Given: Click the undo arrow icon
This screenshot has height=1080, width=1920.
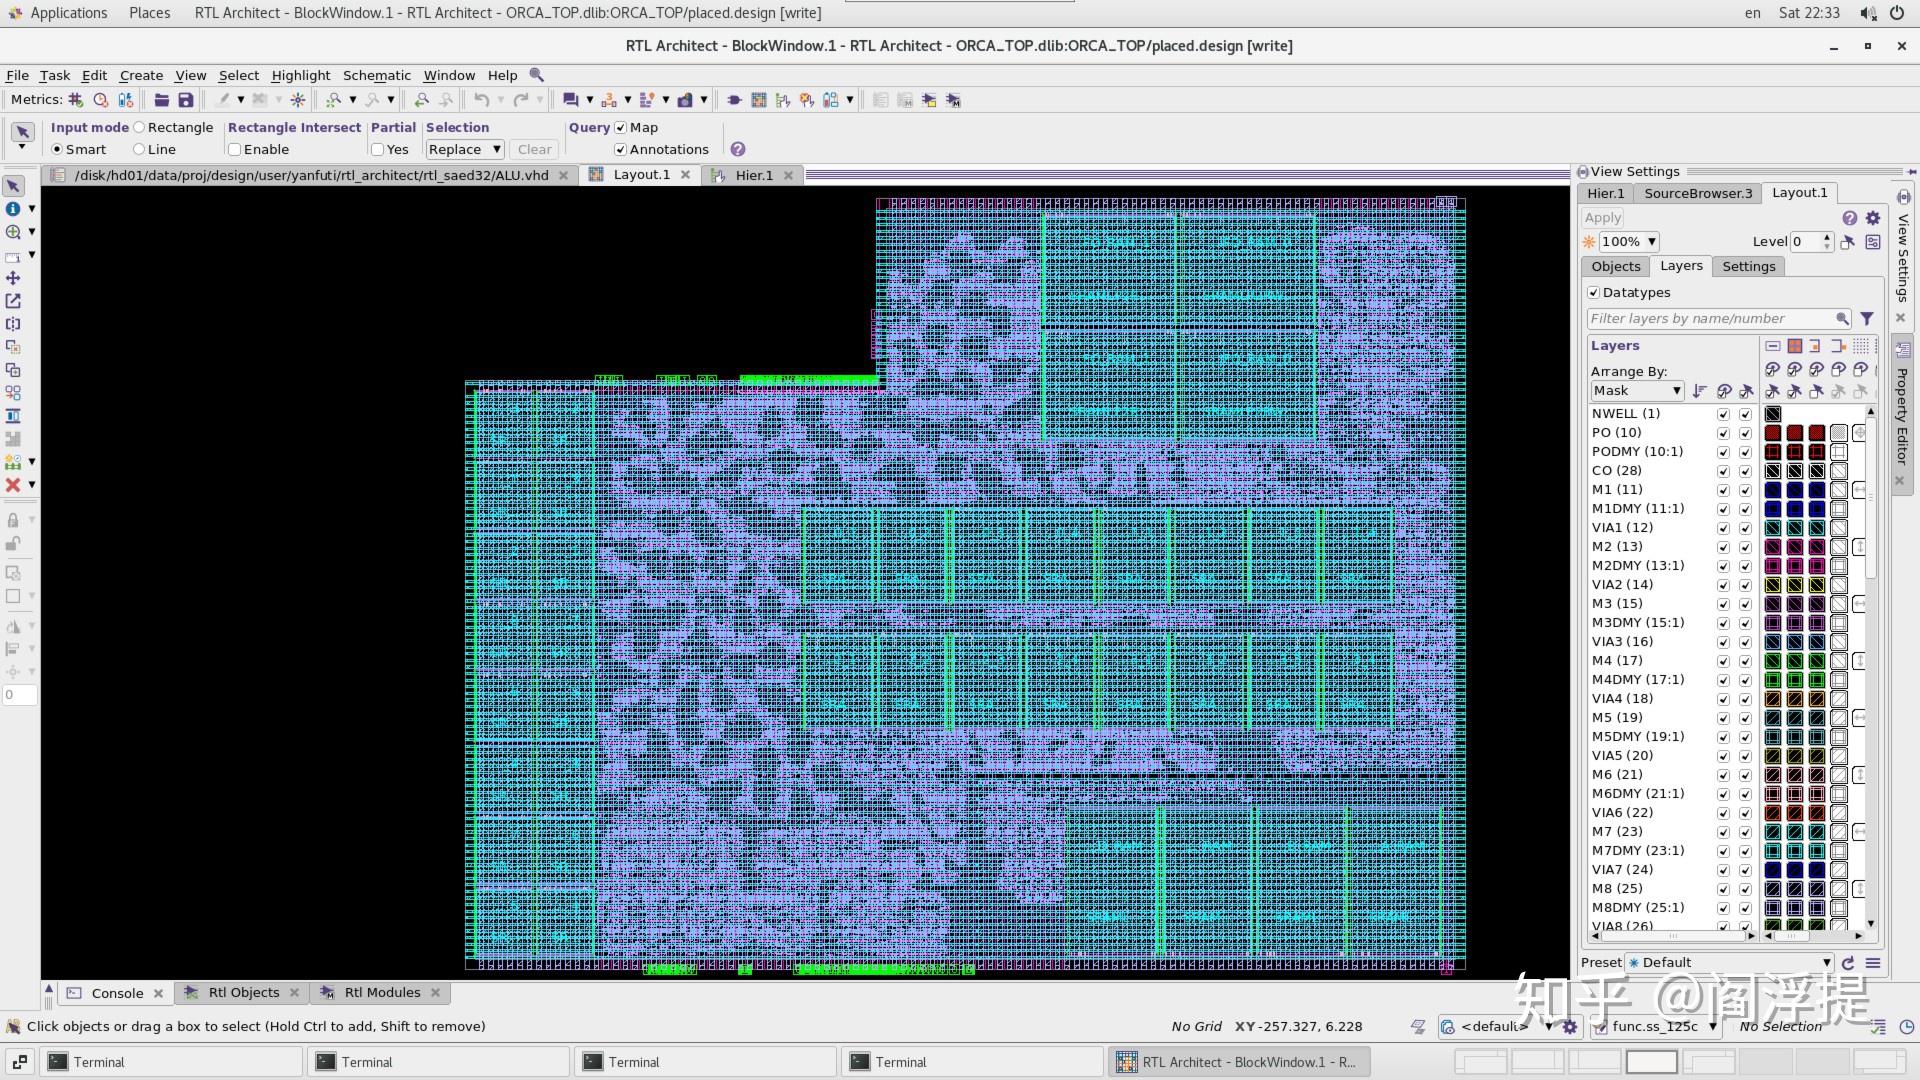Looking at the screenshot, I should [x=482, y=100].
